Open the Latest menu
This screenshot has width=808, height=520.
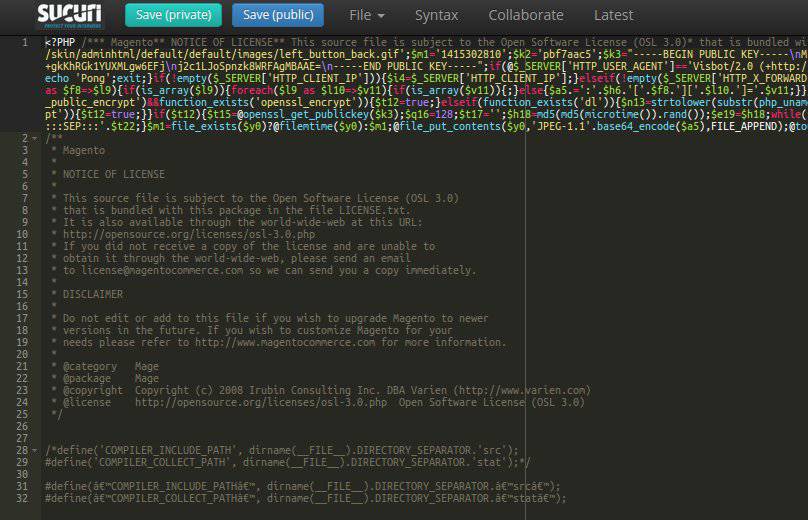click(613, 15)
